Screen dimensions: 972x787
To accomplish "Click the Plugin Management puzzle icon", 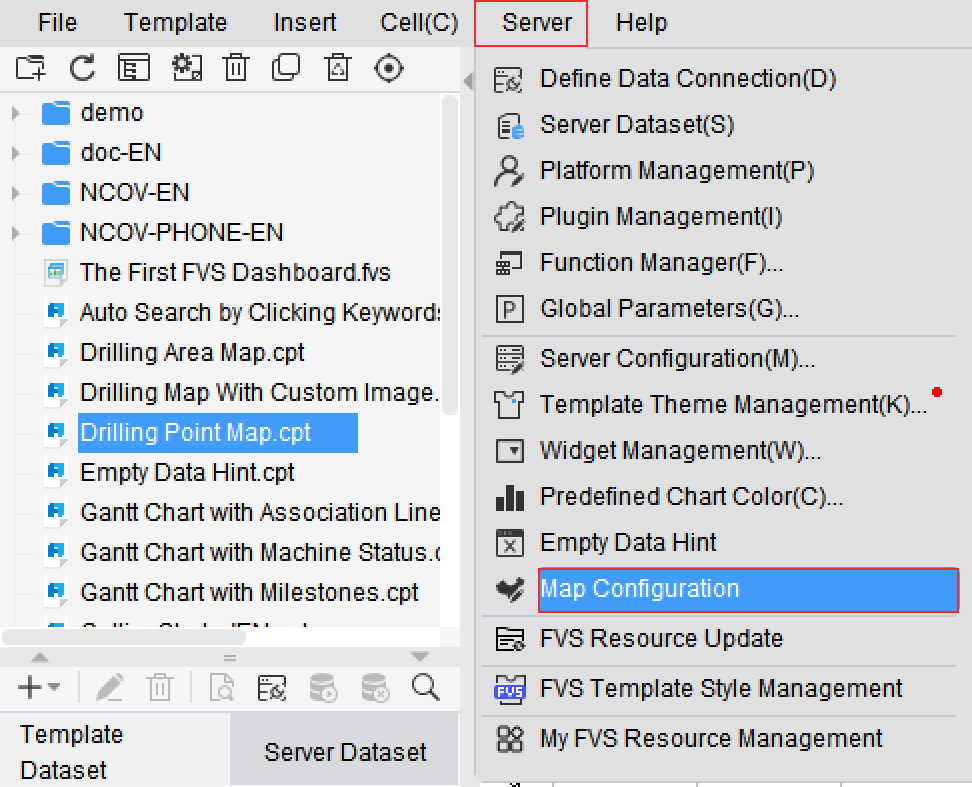I will coord(509,217).
